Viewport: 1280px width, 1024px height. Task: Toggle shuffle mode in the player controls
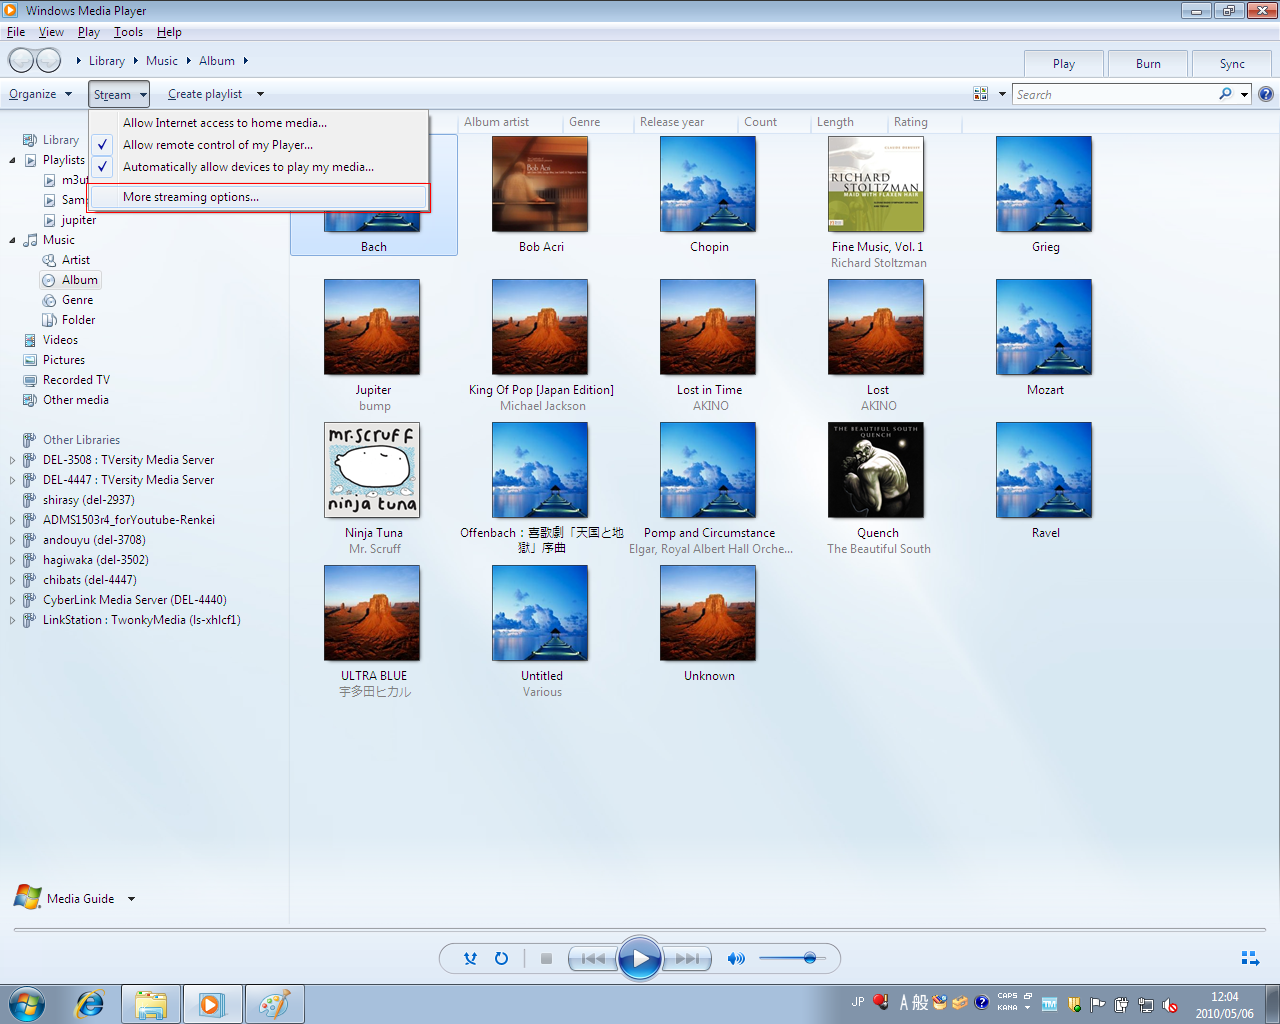pyautogui.click(x=470, y=958)
